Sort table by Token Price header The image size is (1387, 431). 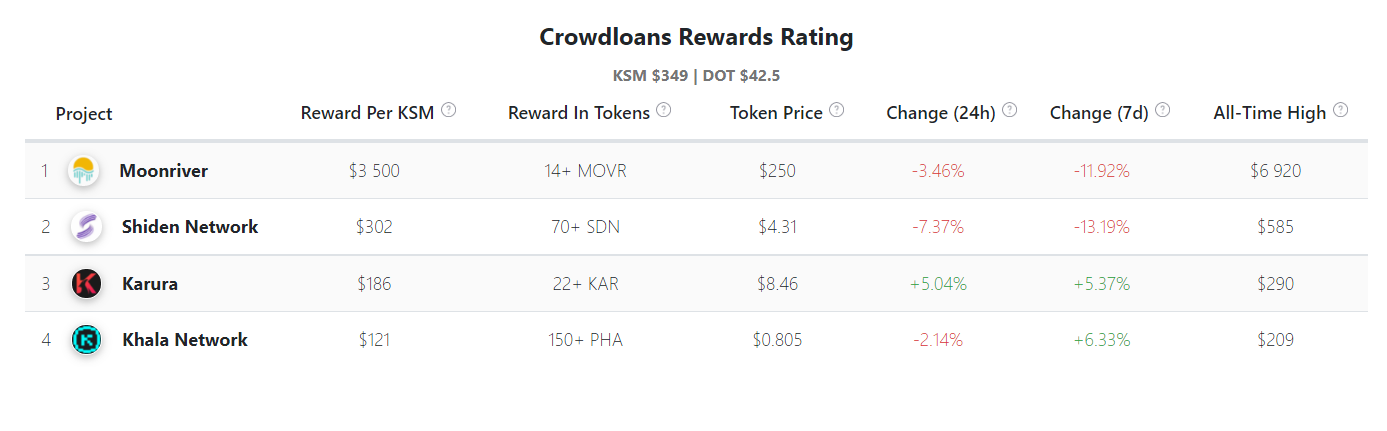pyautogui.click(x=776, y=113)
